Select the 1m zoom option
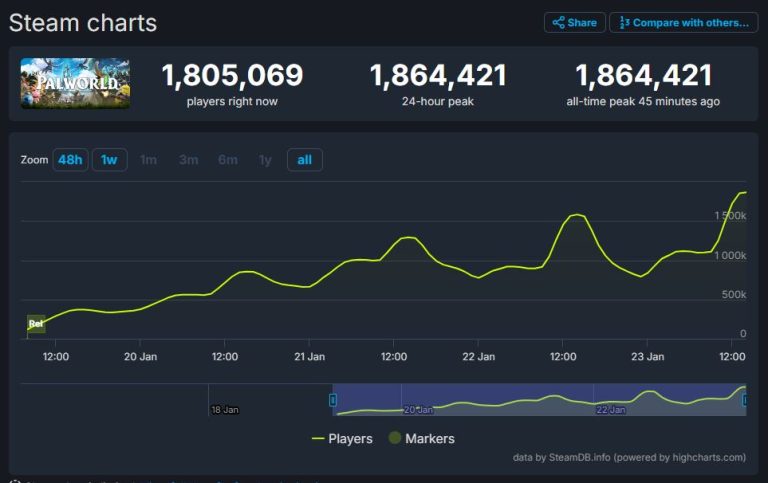Image resolution: width=768 pixels, height=483 pixels. pyautogui.click(x=148, y=160)
